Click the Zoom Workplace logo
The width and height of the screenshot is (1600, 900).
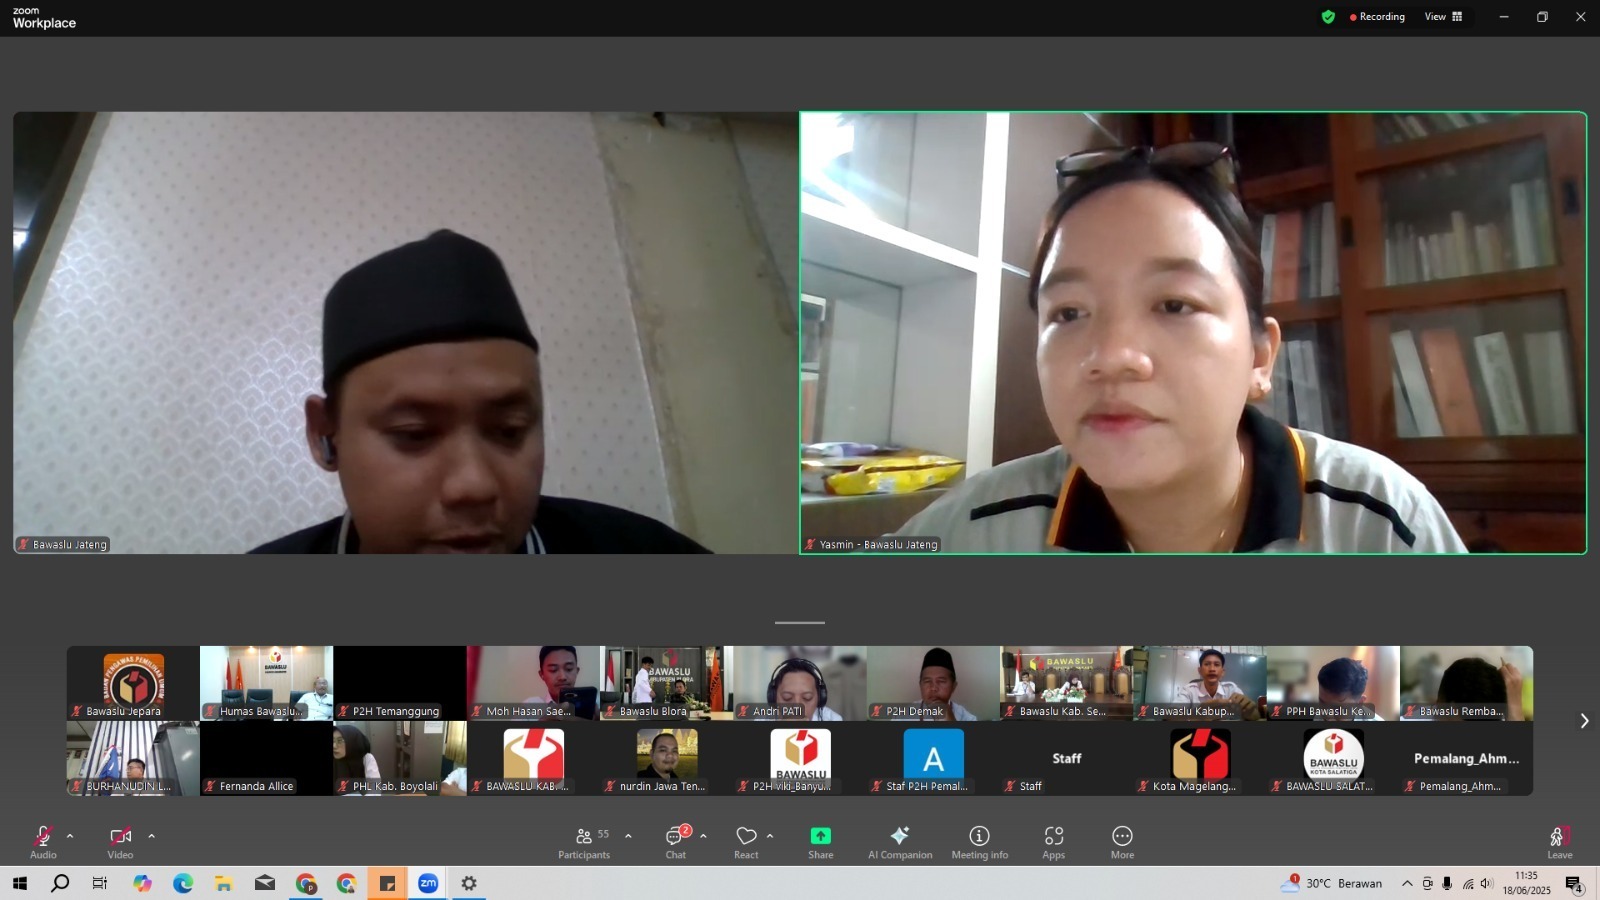pyautogui.click(x=43, y=17)
